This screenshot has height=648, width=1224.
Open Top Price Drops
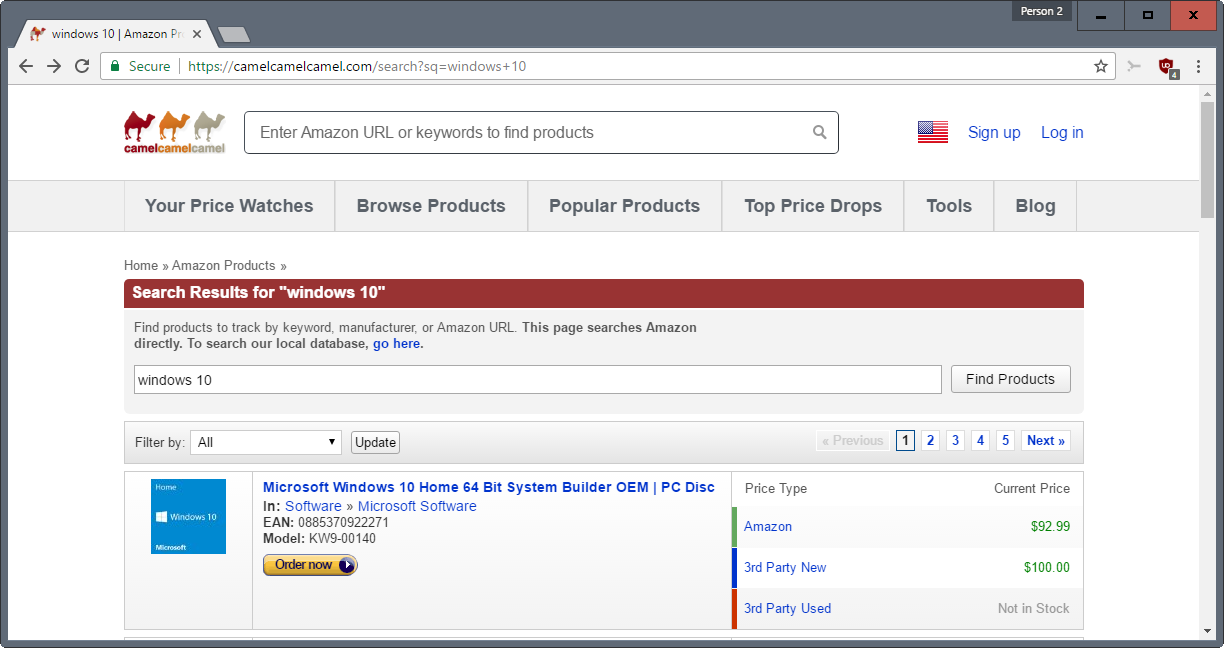coord(813,206)
